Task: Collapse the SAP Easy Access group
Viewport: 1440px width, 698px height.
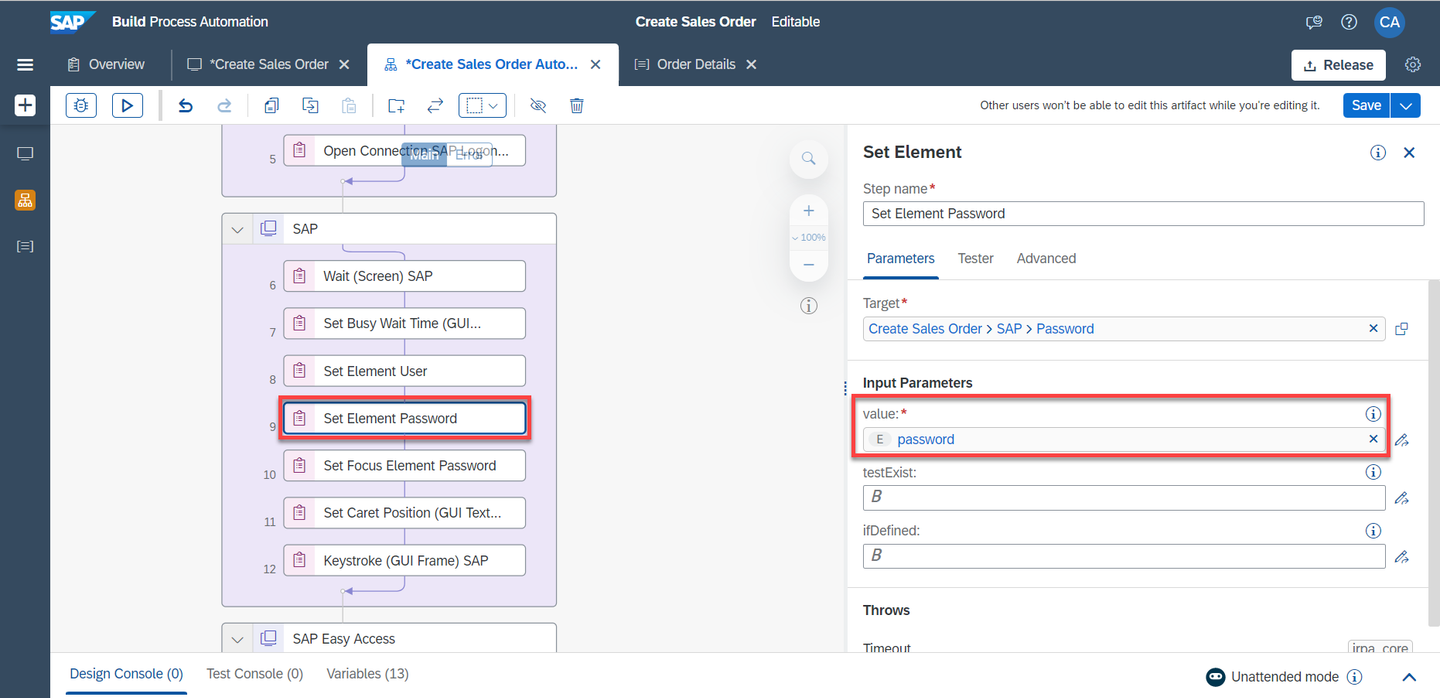Action: (x=237, y=639)
